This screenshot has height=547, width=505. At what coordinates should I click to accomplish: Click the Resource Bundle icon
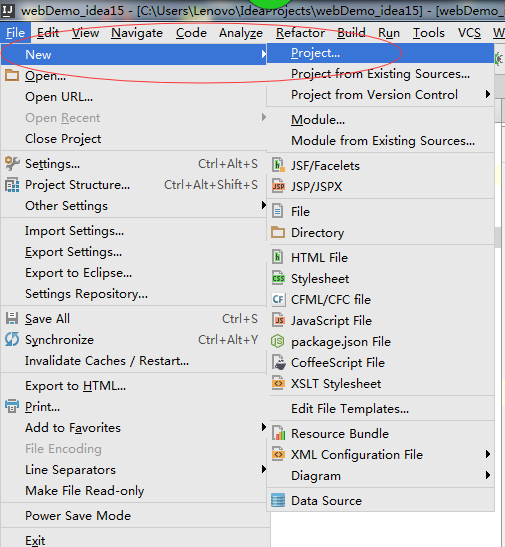[278, 433]
